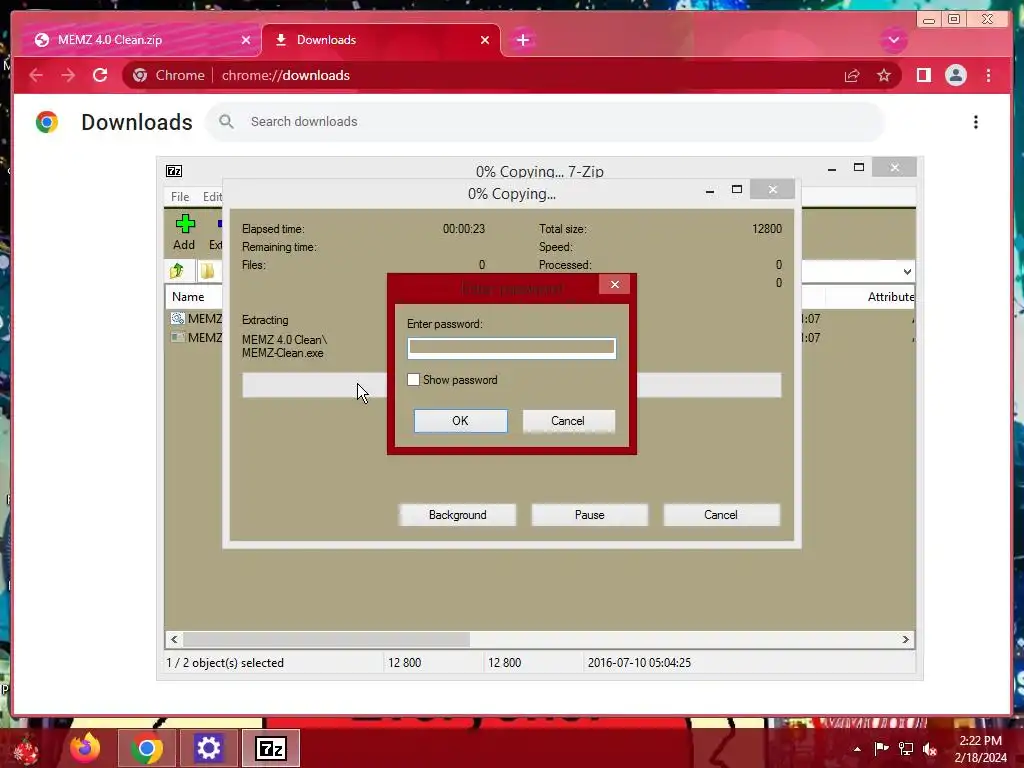Click the chrome://downloads address bar
Image resolution: width=1024 pixels, height=768 pixels.
coord(511,76)
